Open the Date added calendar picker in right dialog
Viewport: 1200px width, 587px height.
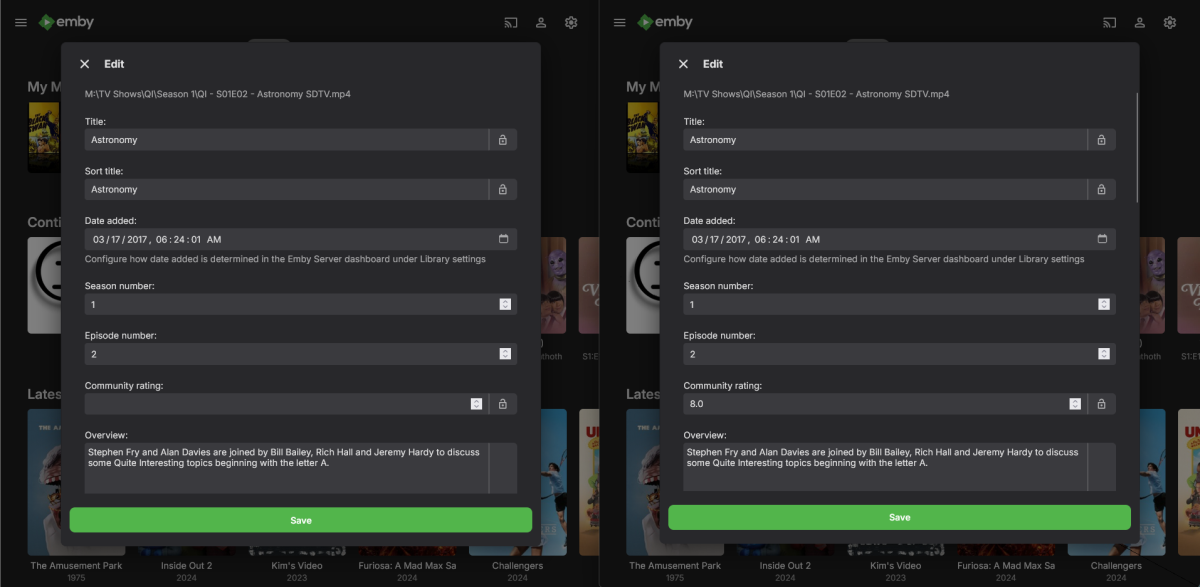(1102, 239)
